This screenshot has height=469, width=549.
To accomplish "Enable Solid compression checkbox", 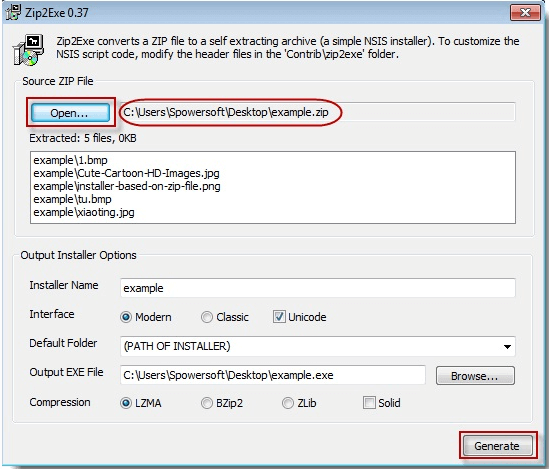I will [x=369, y=402].
